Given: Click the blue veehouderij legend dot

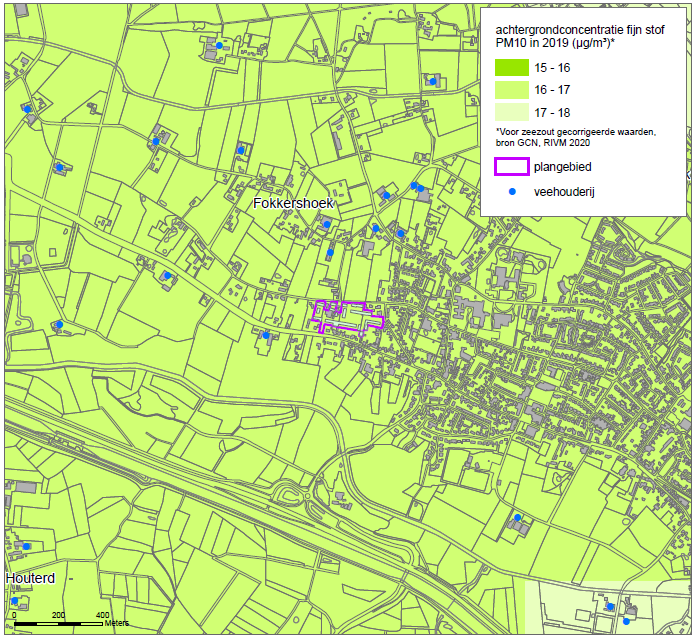Looking at the screenshot, I should click(512, 191).
